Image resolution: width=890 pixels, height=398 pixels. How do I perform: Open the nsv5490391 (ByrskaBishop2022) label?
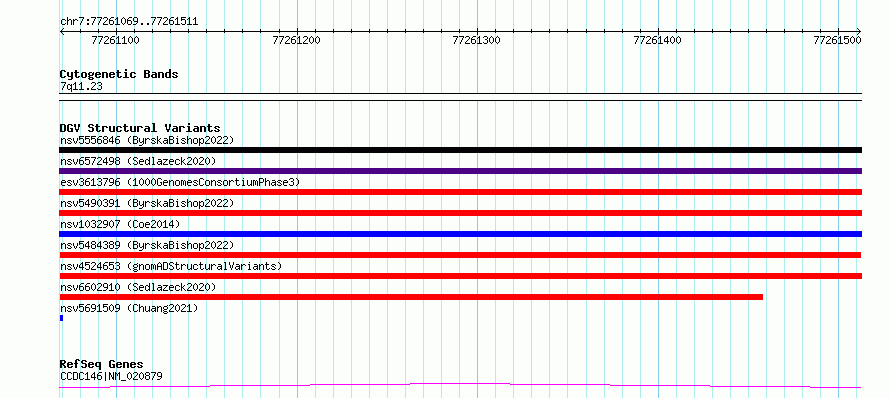pos(147,203)
